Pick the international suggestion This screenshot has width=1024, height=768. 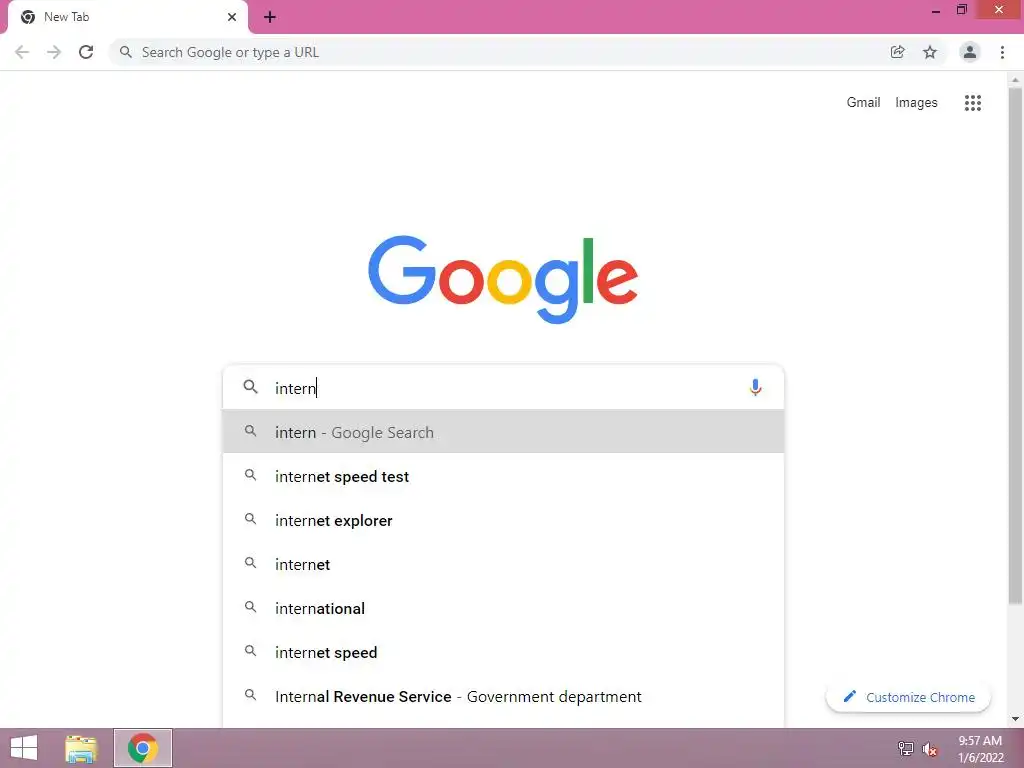tap(503, 608)
